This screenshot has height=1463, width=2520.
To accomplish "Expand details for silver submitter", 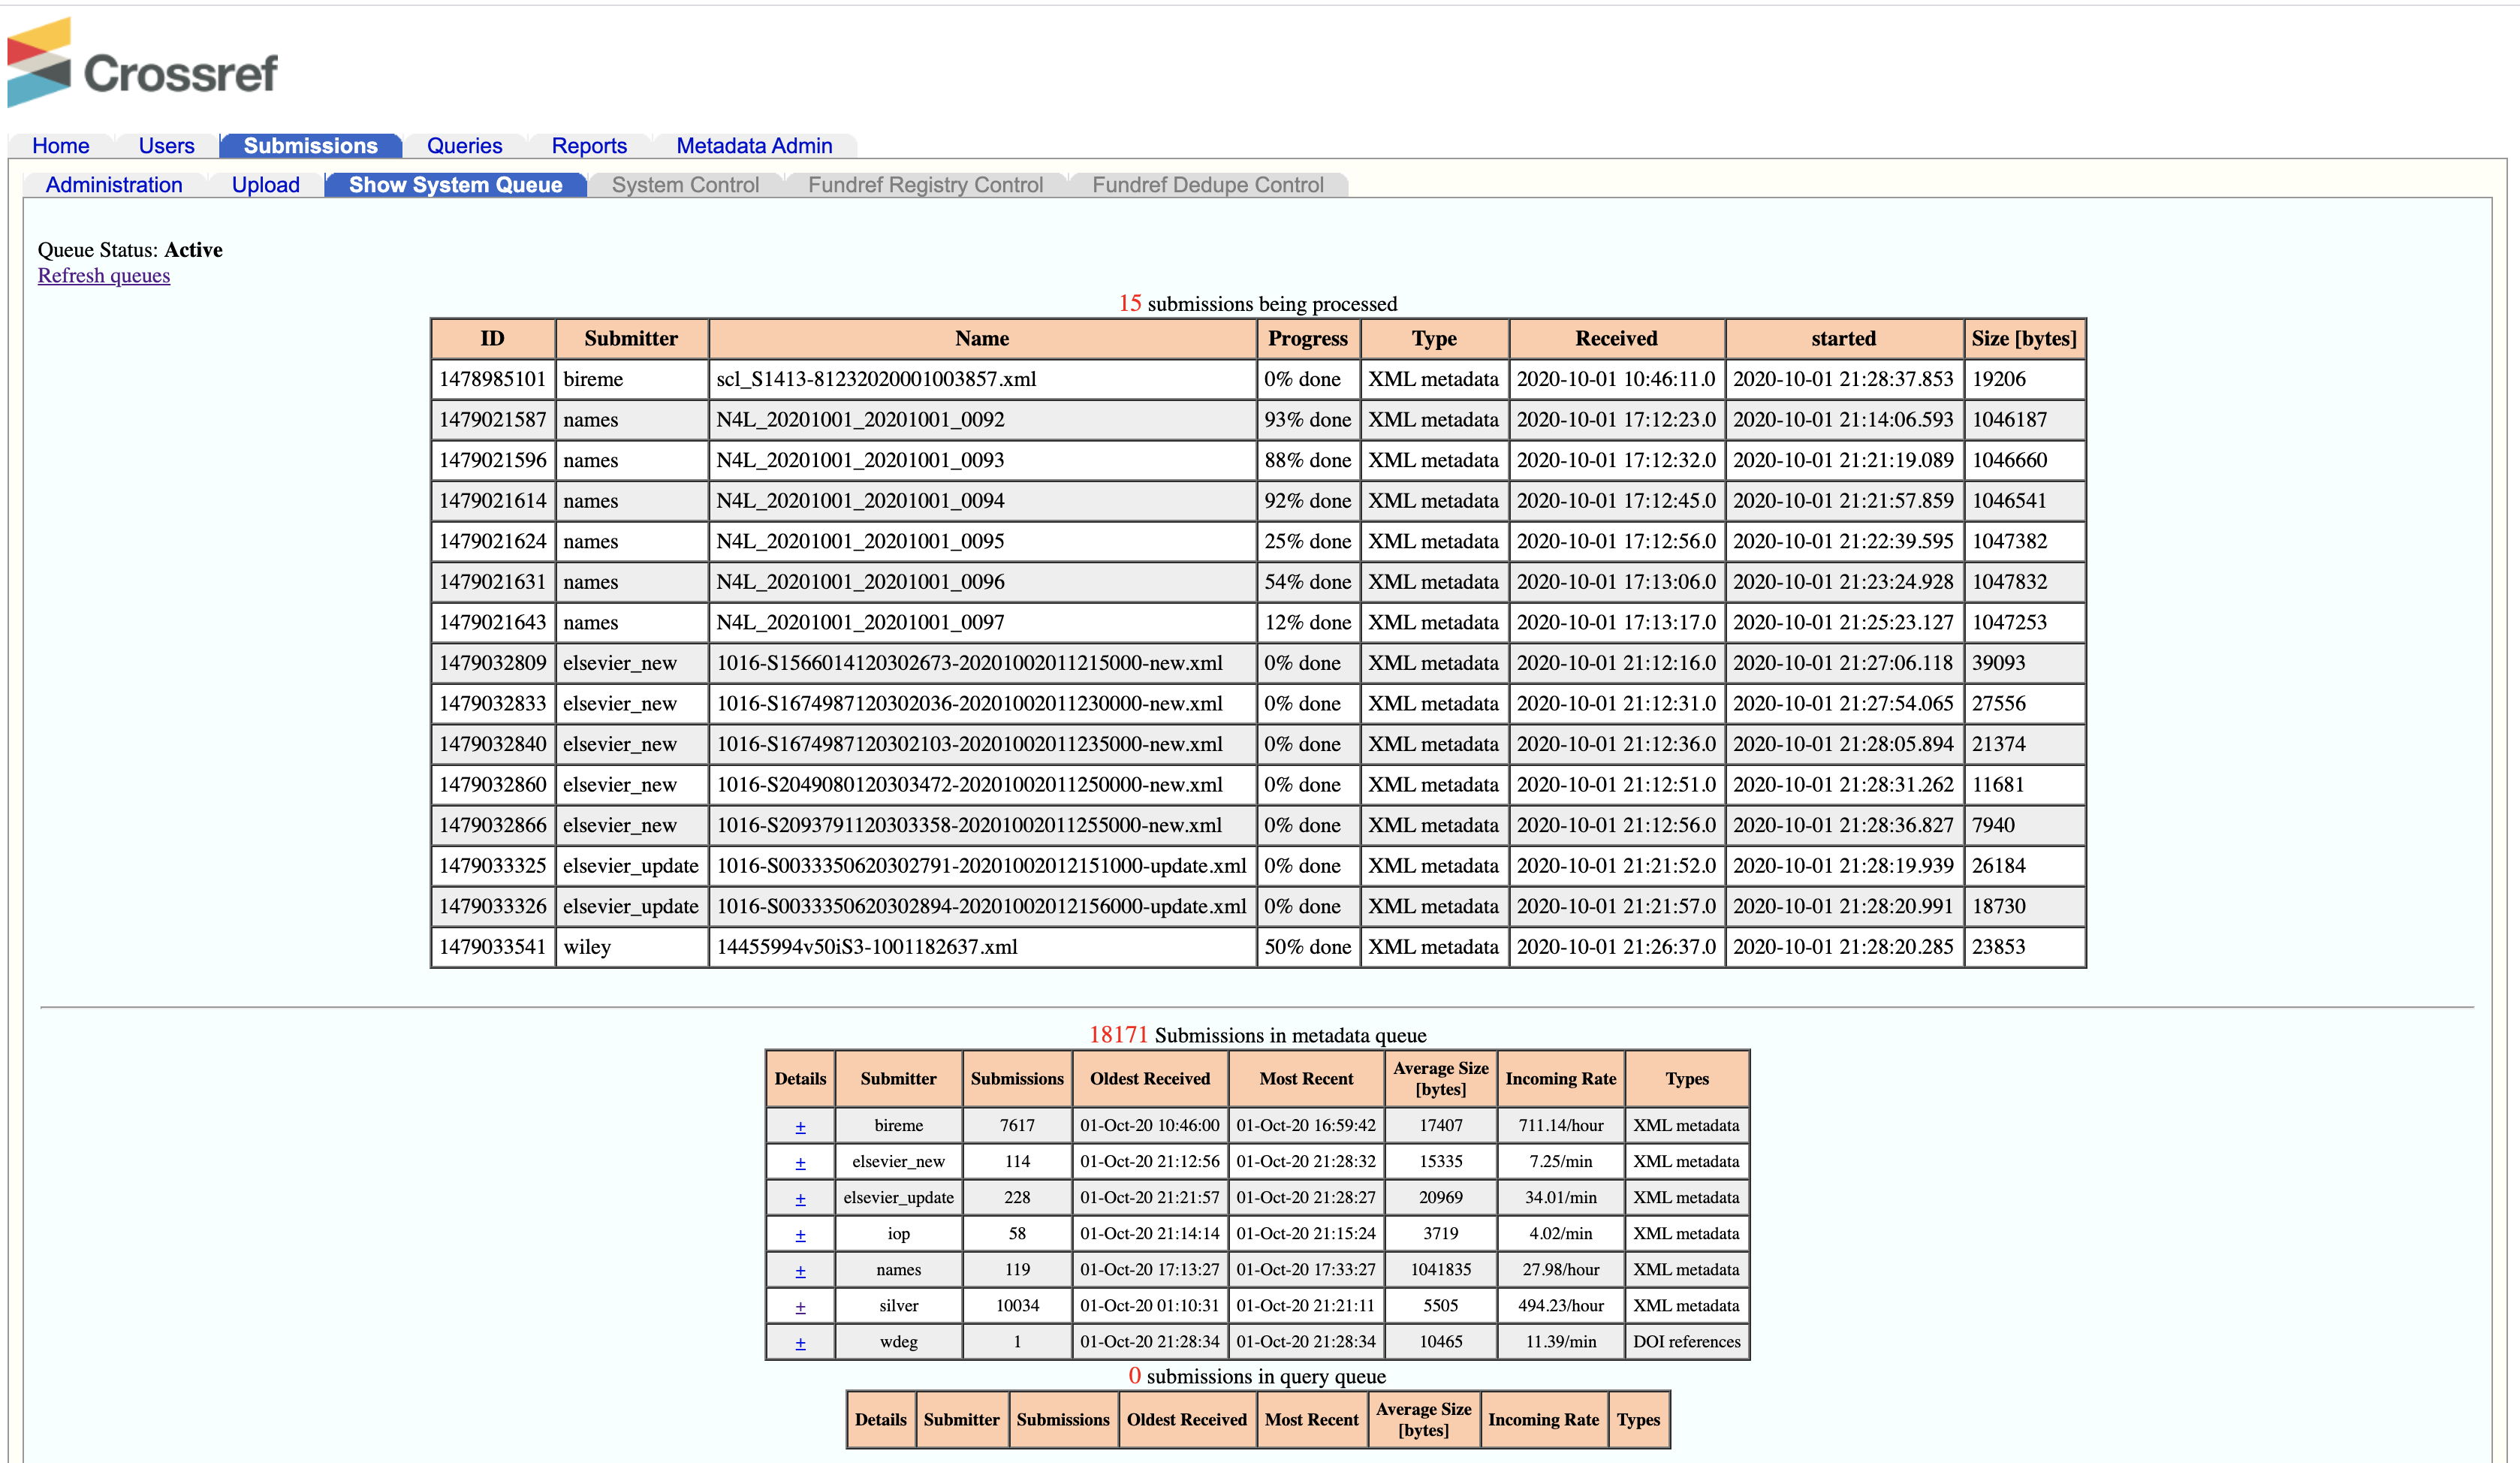I will point(800,1305).
